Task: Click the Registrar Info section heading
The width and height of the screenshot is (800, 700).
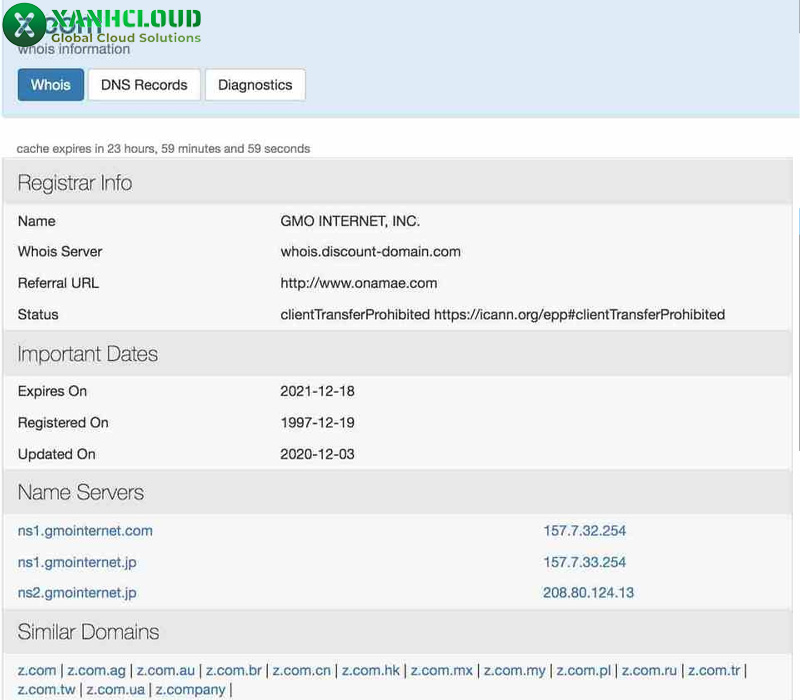Action: click(75, 183)
